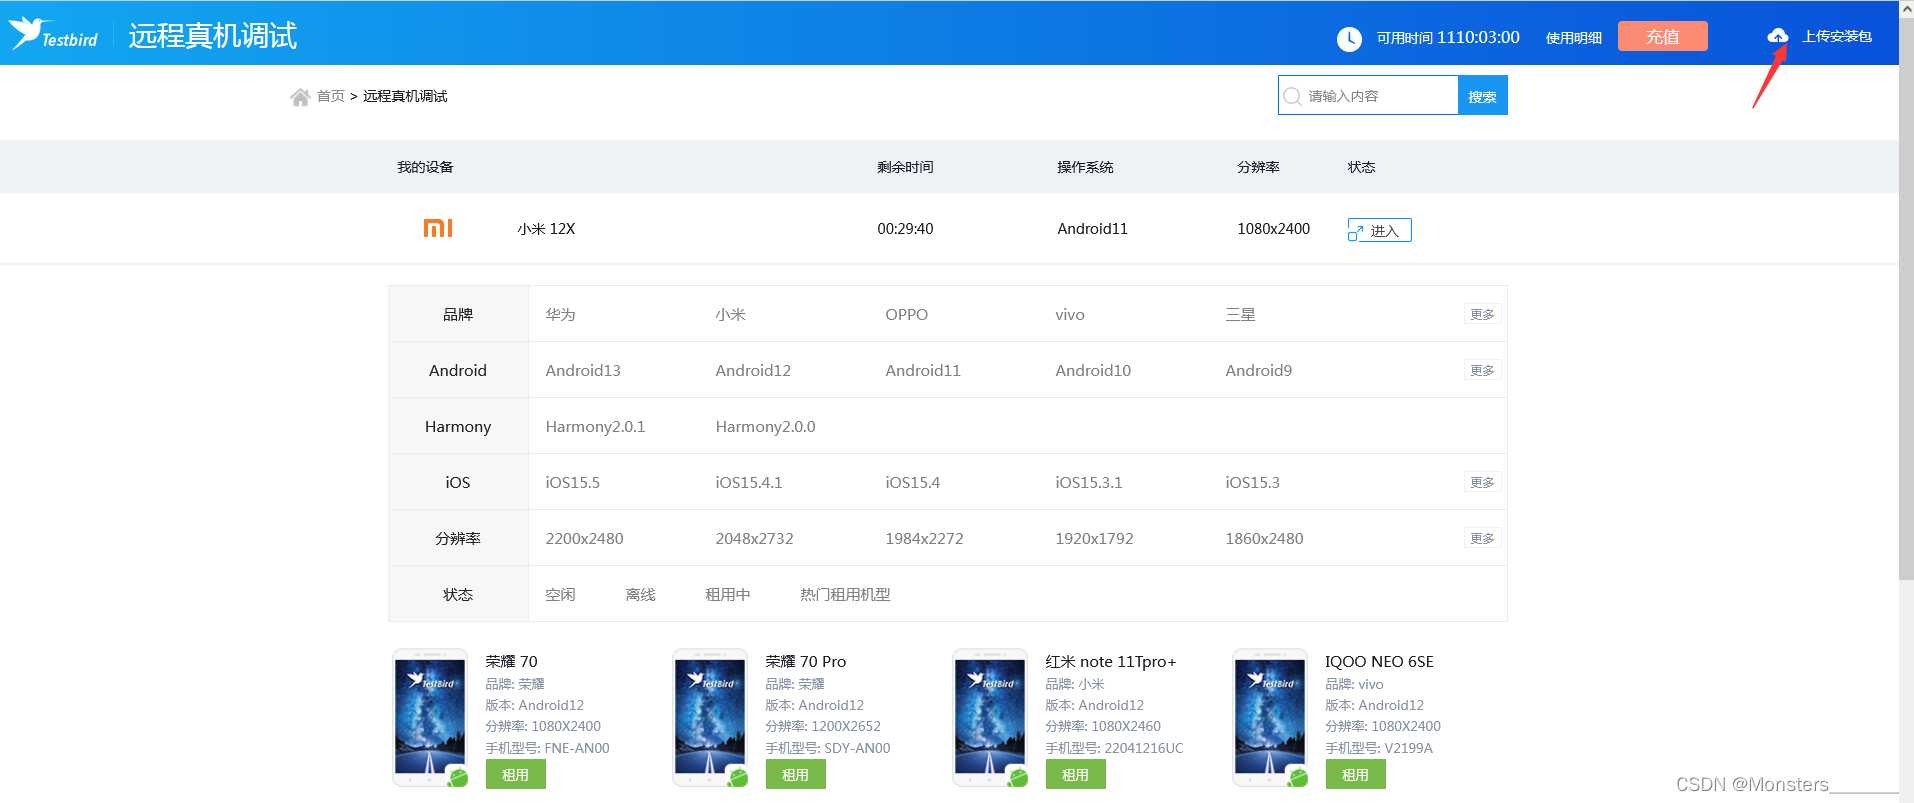
Task: Expand 更多 in the 分辨率 row
Action: [x=1482, y=538]
